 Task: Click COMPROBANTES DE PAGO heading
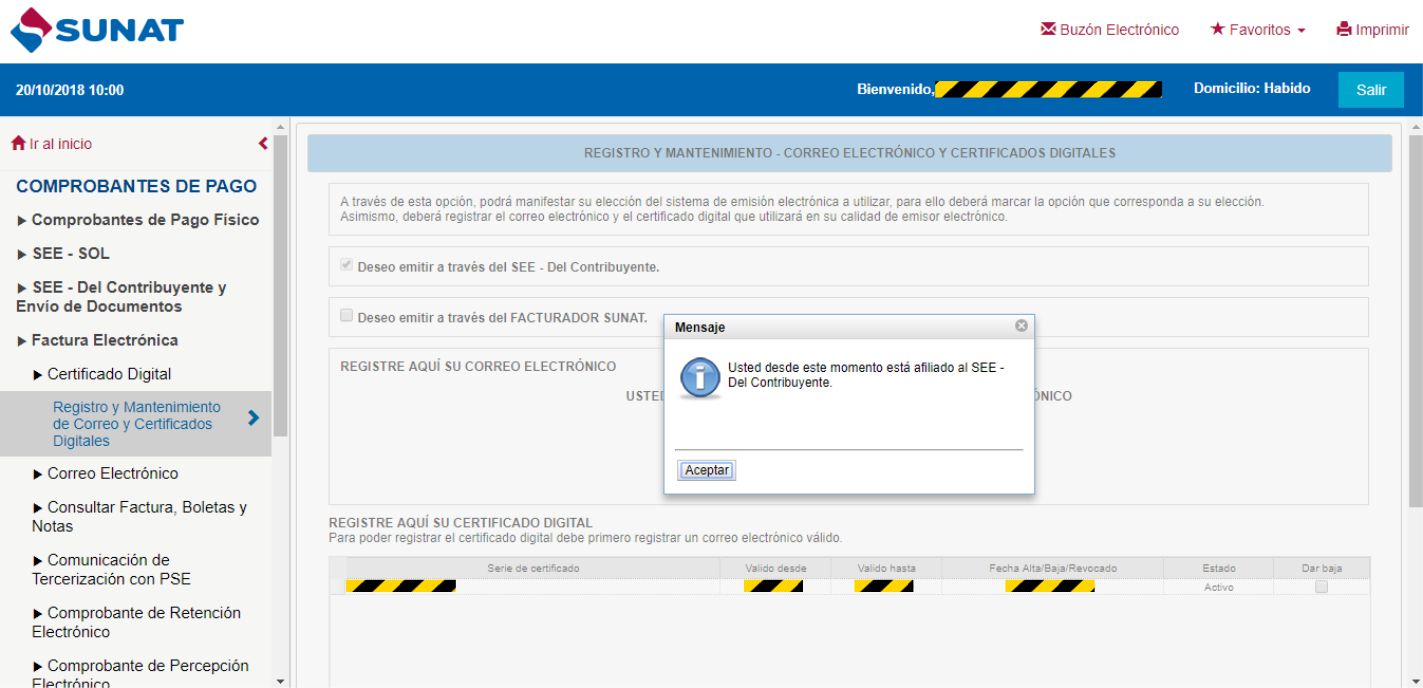click(x=136, y=186)
